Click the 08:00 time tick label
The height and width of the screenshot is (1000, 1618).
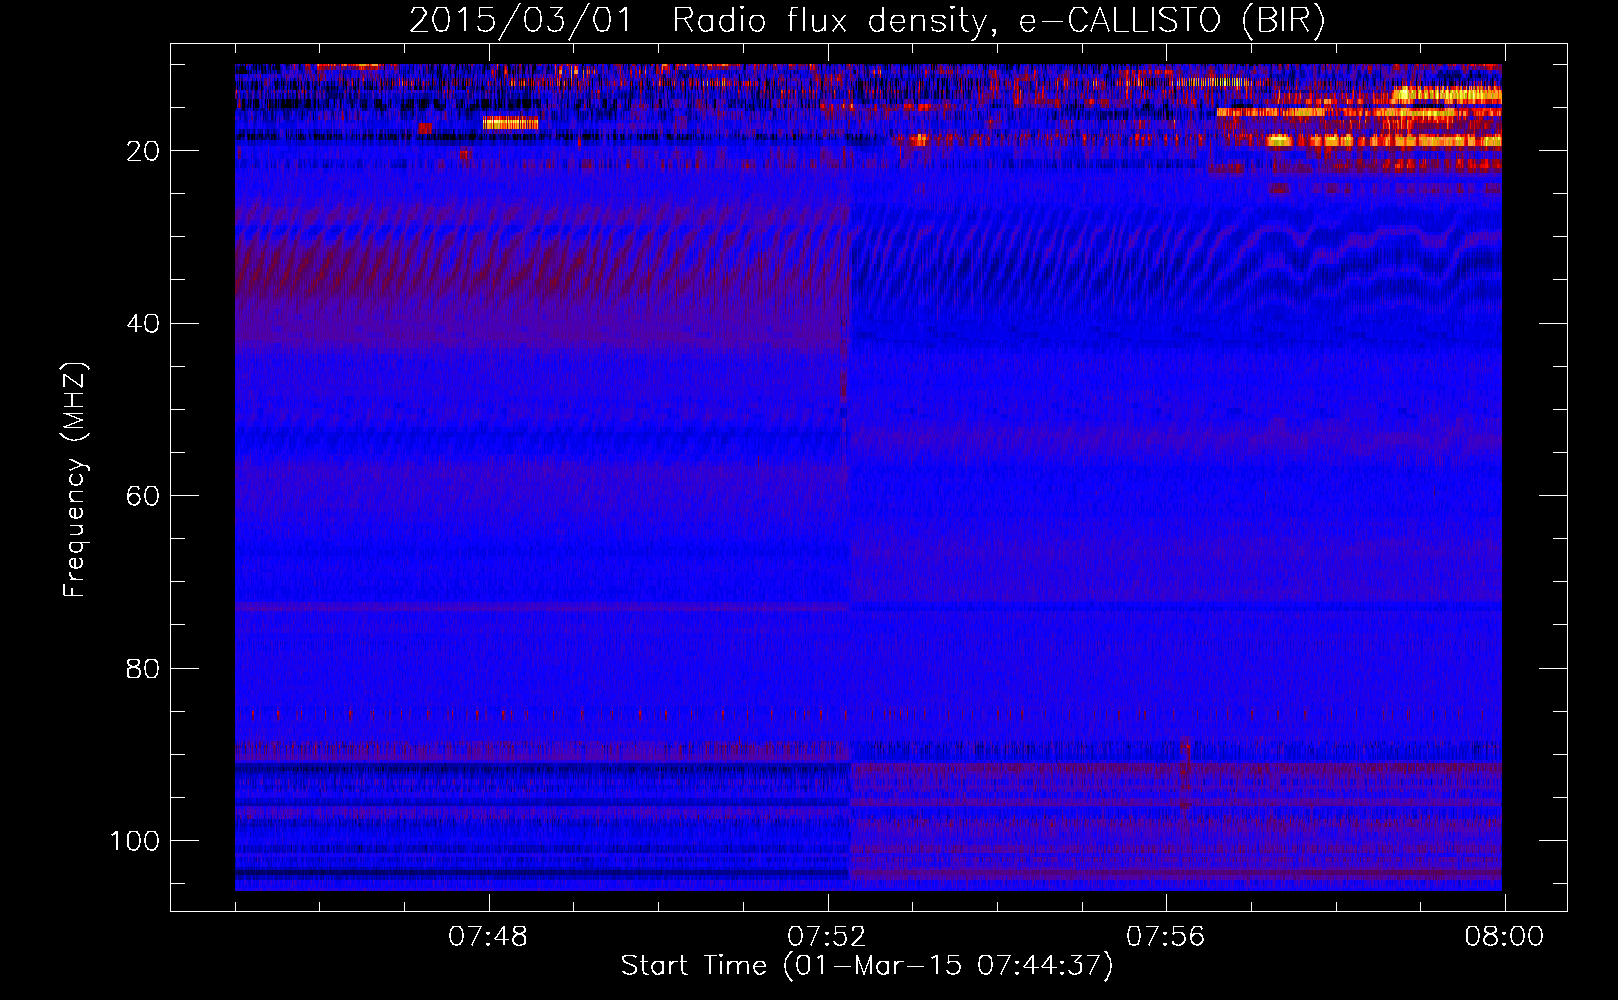pos(1504,937)
